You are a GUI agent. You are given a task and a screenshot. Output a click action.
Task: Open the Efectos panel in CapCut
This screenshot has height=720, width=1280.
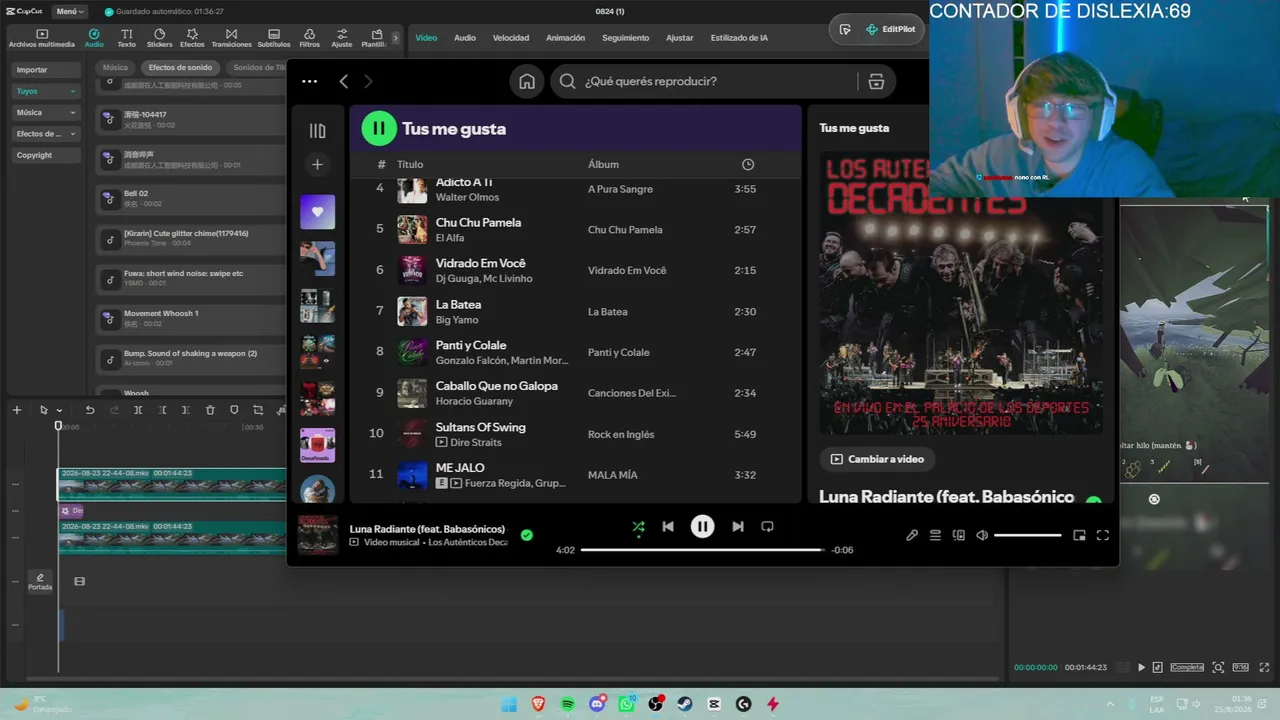[x=192, y=38]
